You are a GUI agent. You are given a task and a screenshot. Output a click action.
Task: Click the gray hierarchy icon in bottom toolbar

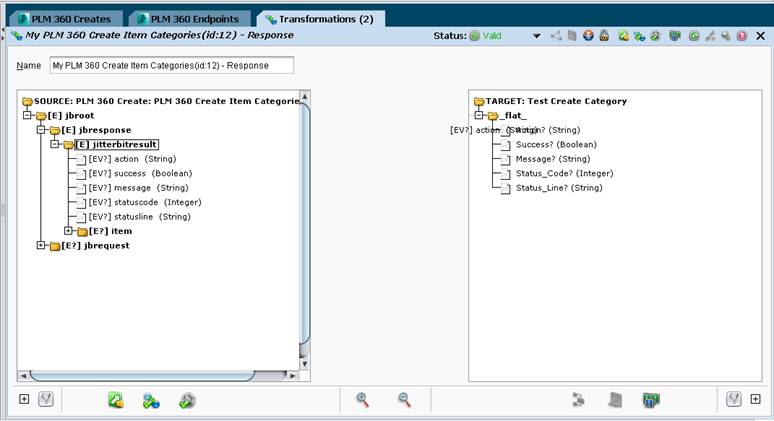578,400
